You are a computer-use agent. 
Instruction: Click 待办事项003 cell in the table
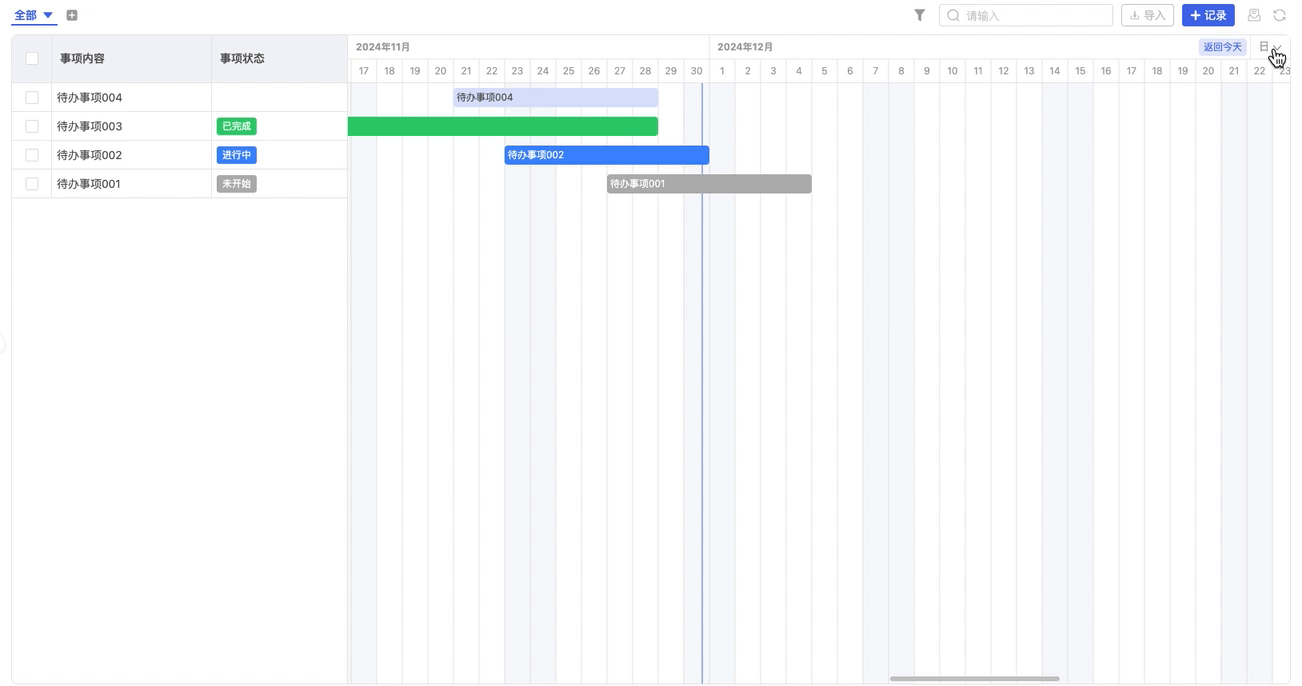[131, 126]
